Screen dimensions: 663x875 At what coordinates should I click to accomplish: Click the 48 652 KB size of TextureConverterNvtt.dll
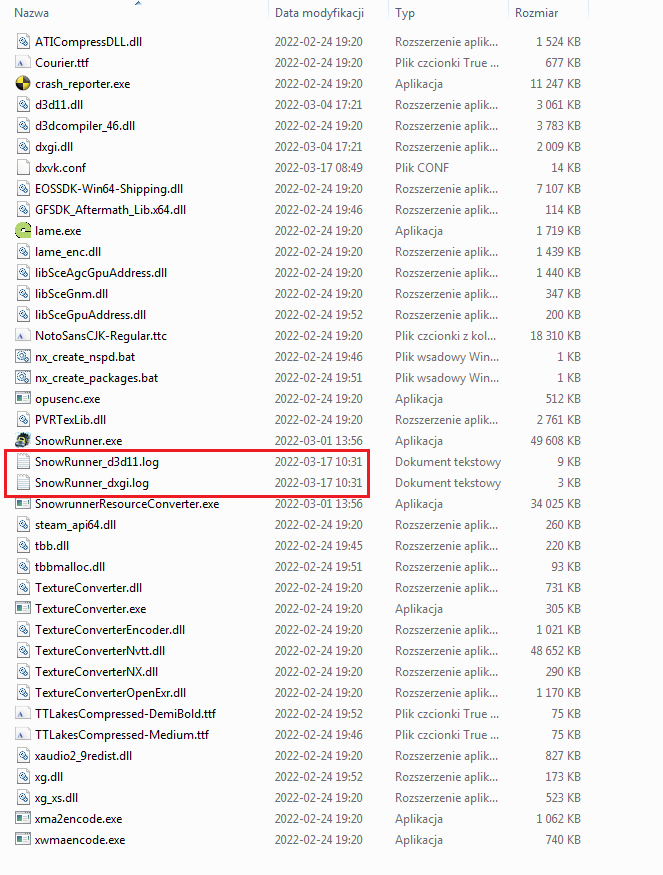tap(555, 651)
